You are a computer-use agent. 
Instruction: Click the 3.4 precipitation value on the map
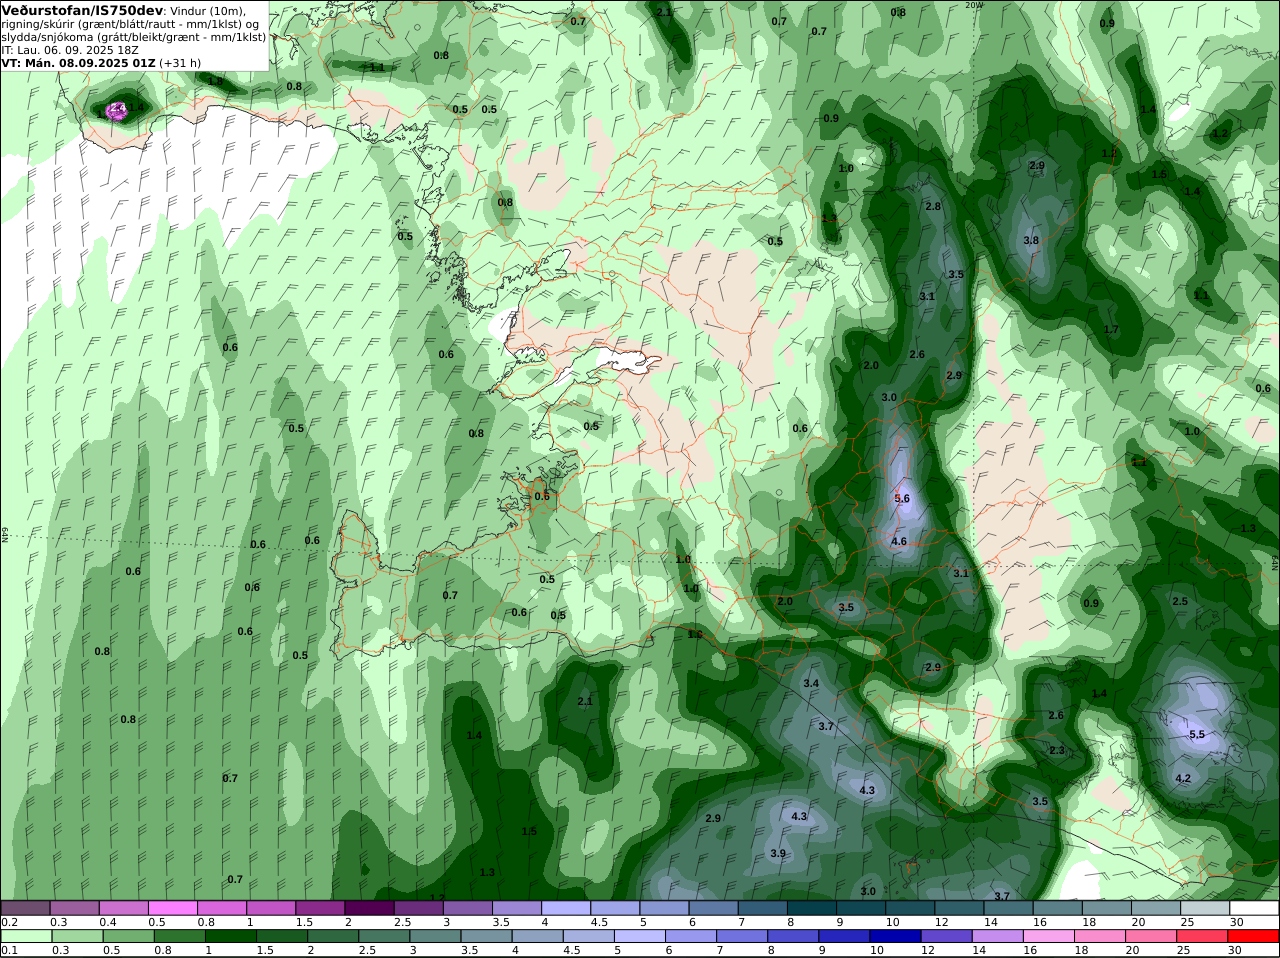tap(811, 683)
